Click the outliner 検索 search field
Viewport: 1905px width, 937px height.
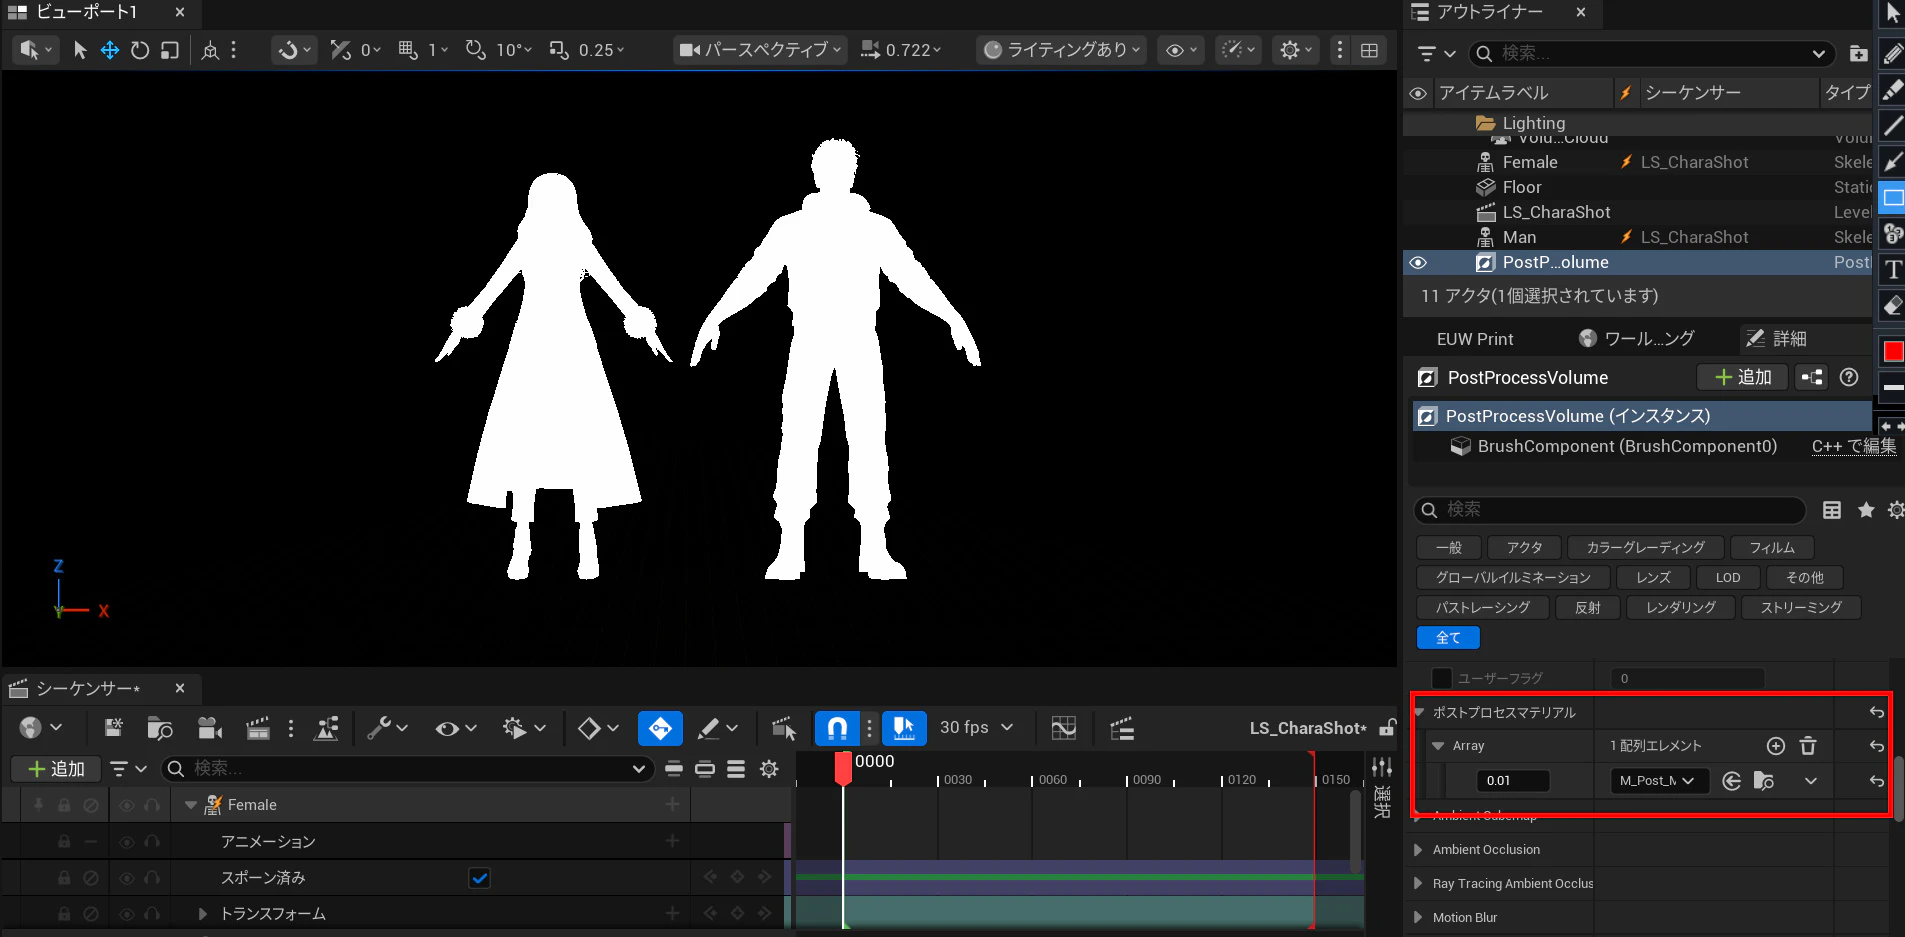(1652, 53)
